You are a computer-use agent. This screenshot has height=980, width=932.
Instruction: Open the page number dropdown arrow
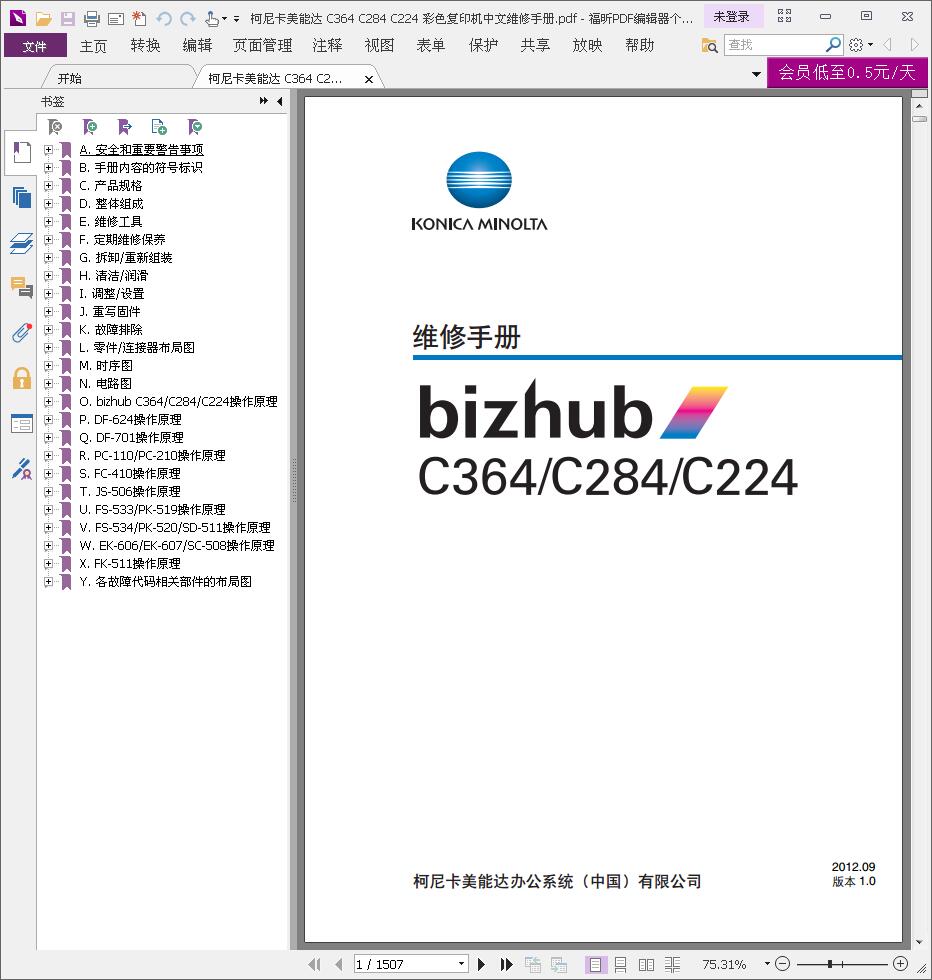point(461,964)
